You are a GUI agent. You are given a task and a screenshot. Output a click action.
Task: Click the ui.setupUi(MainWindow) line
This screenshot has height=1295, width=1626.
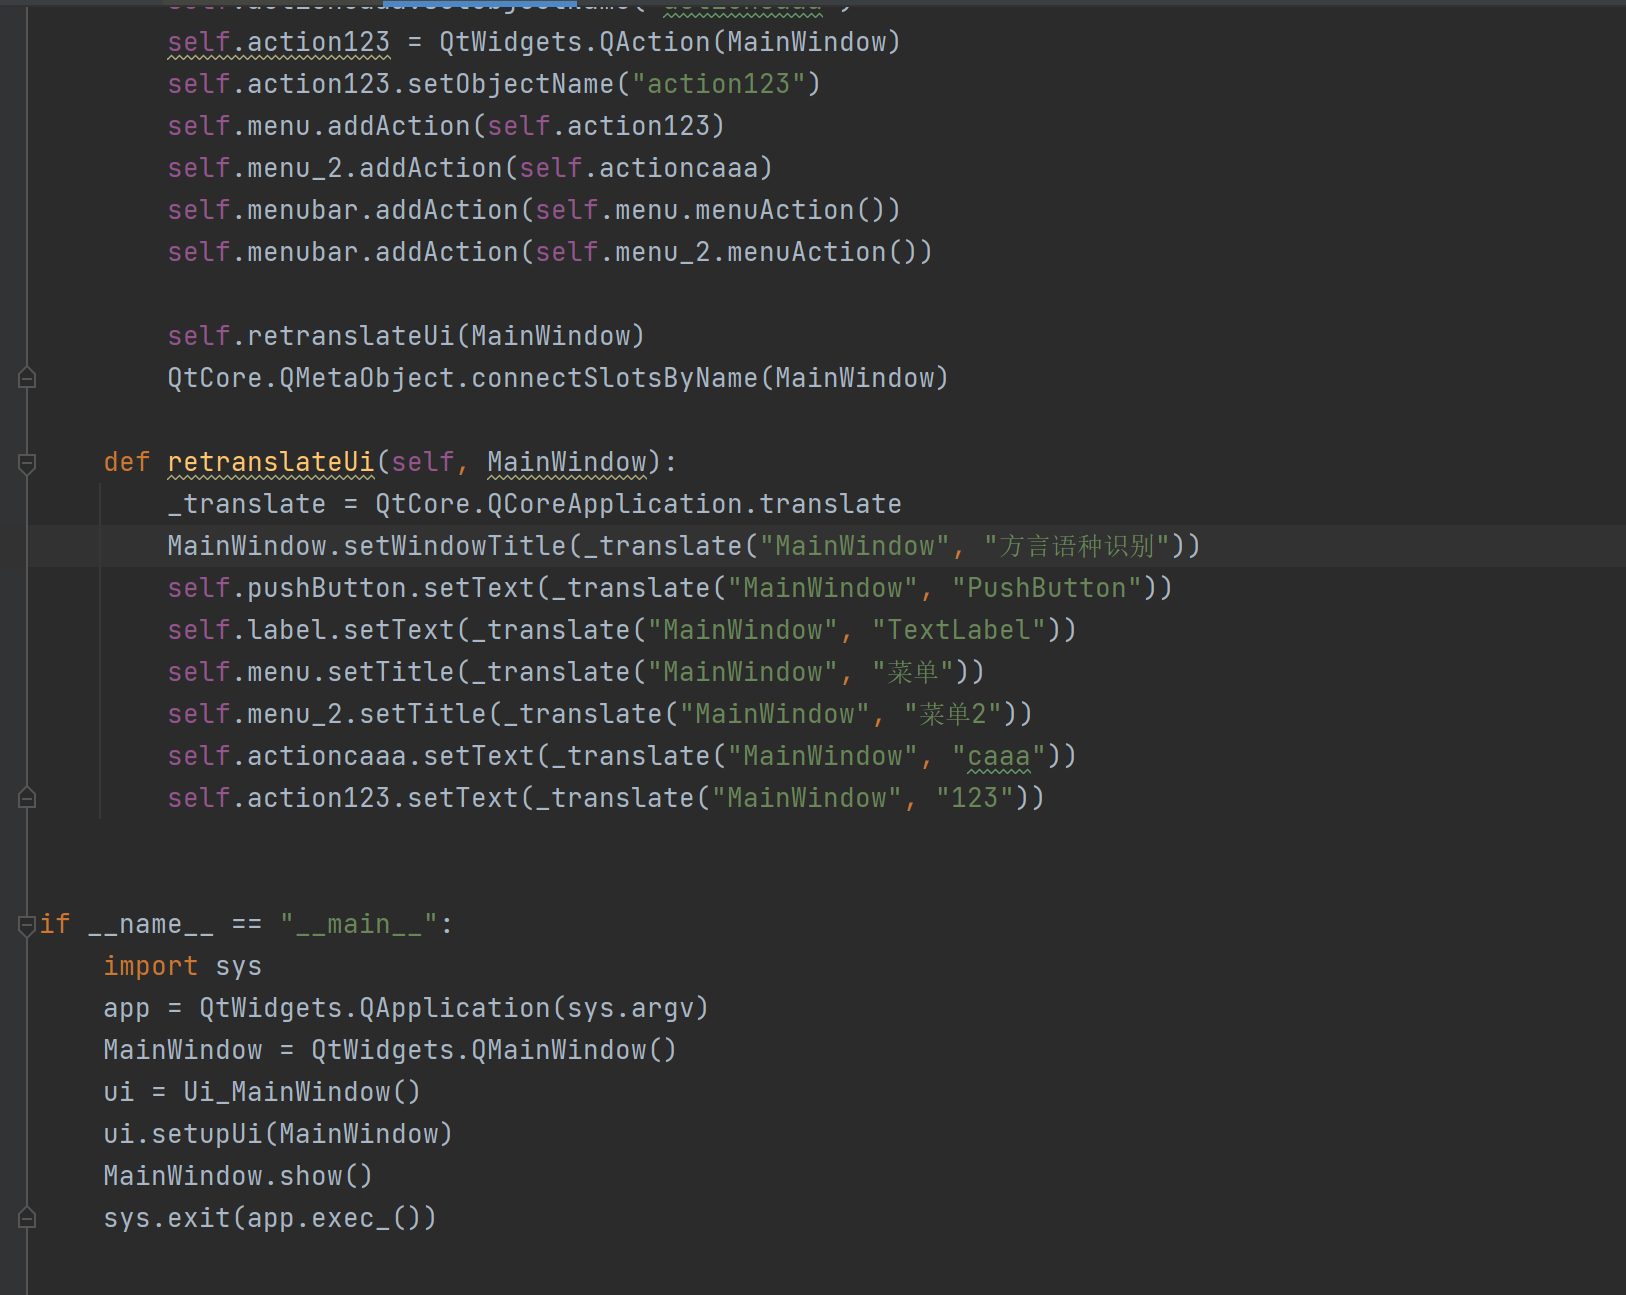pyautogui.click(x=278, y=1134)
